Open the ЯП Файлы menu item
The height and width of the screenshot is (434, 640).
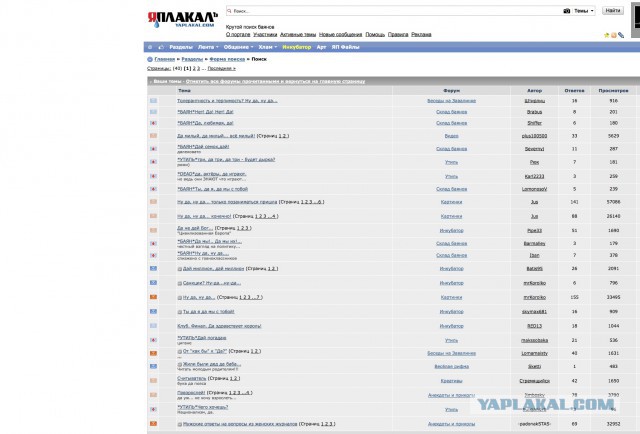point(345,47)
